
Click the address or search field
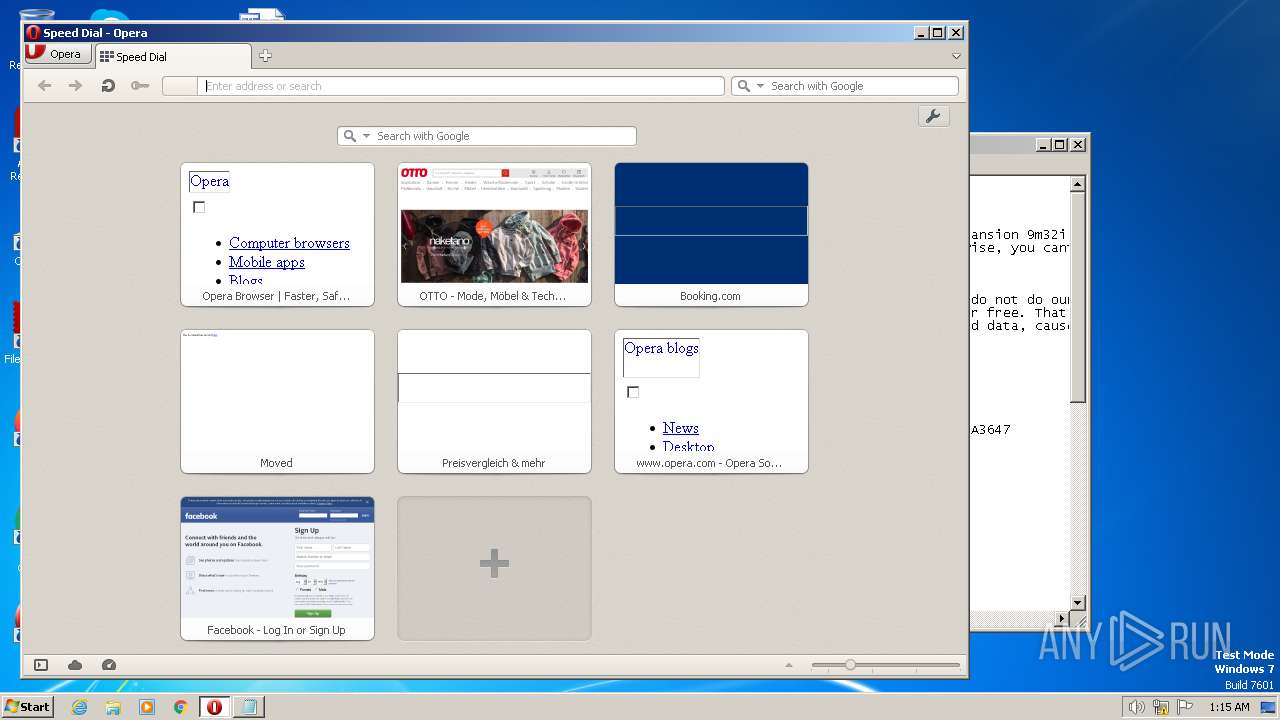(461, 86)
